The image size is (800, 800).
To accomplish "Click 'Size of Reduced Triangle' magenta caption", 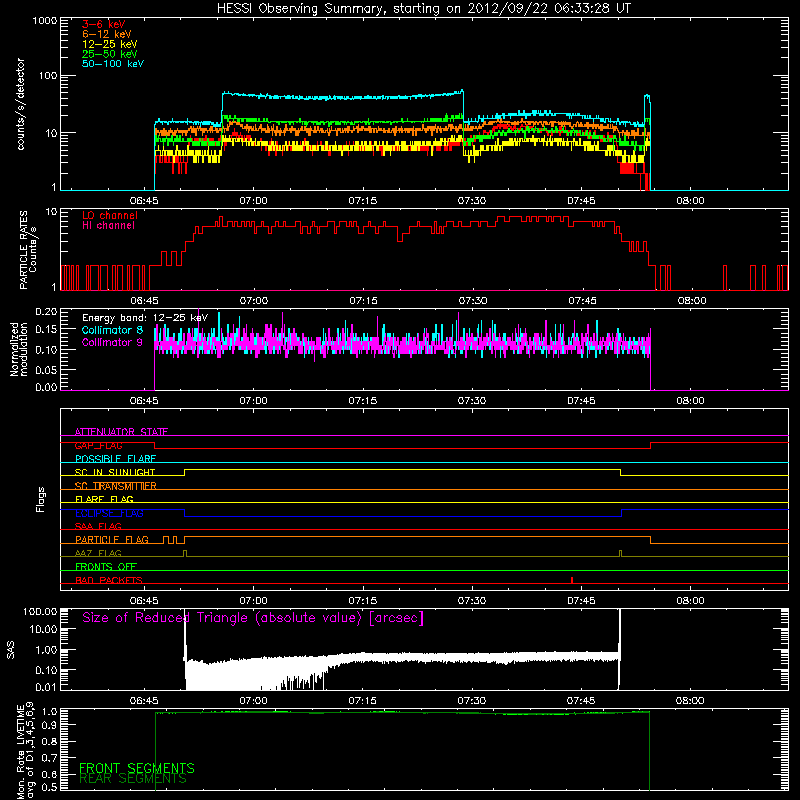I will point(253,618).
